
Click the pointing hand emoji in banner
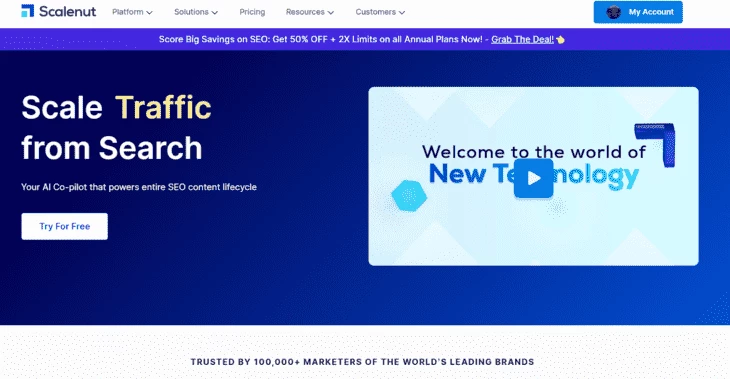click(x=561, y=40)
